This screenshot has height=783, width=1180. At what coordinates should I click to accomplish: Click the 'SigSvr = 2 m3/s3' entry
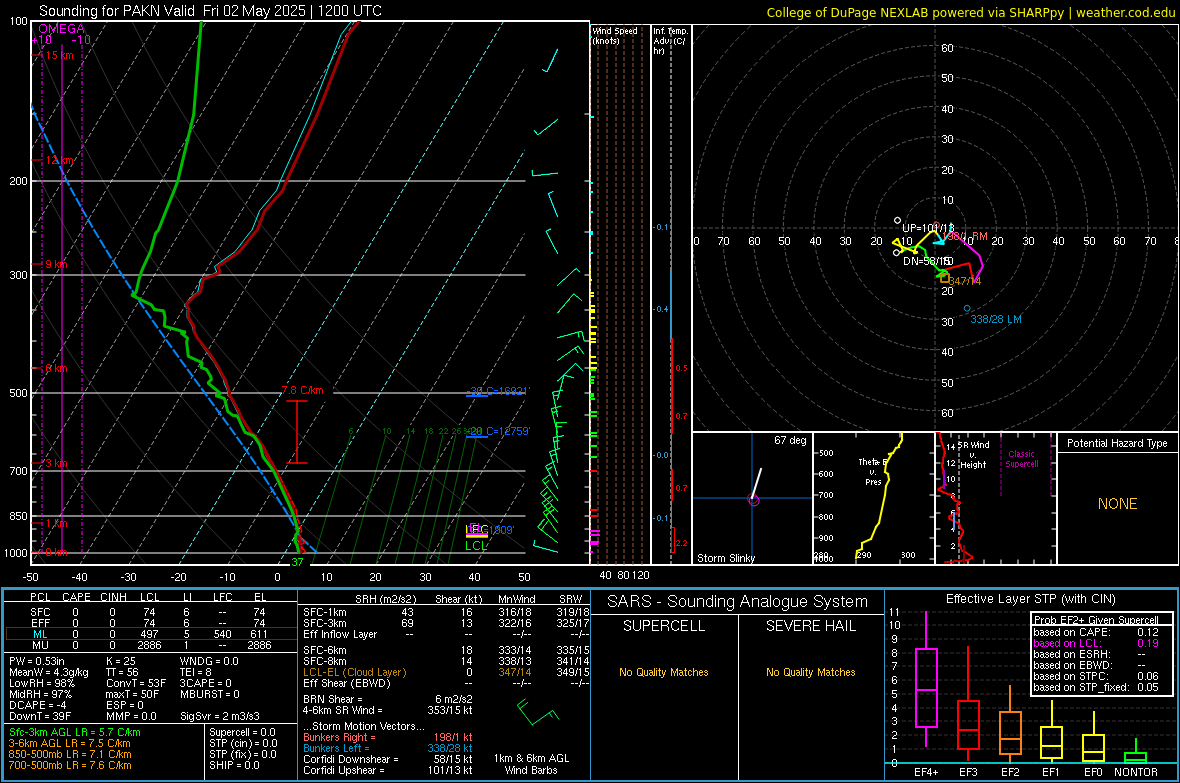pyautogui.click(x=220, y=716)
